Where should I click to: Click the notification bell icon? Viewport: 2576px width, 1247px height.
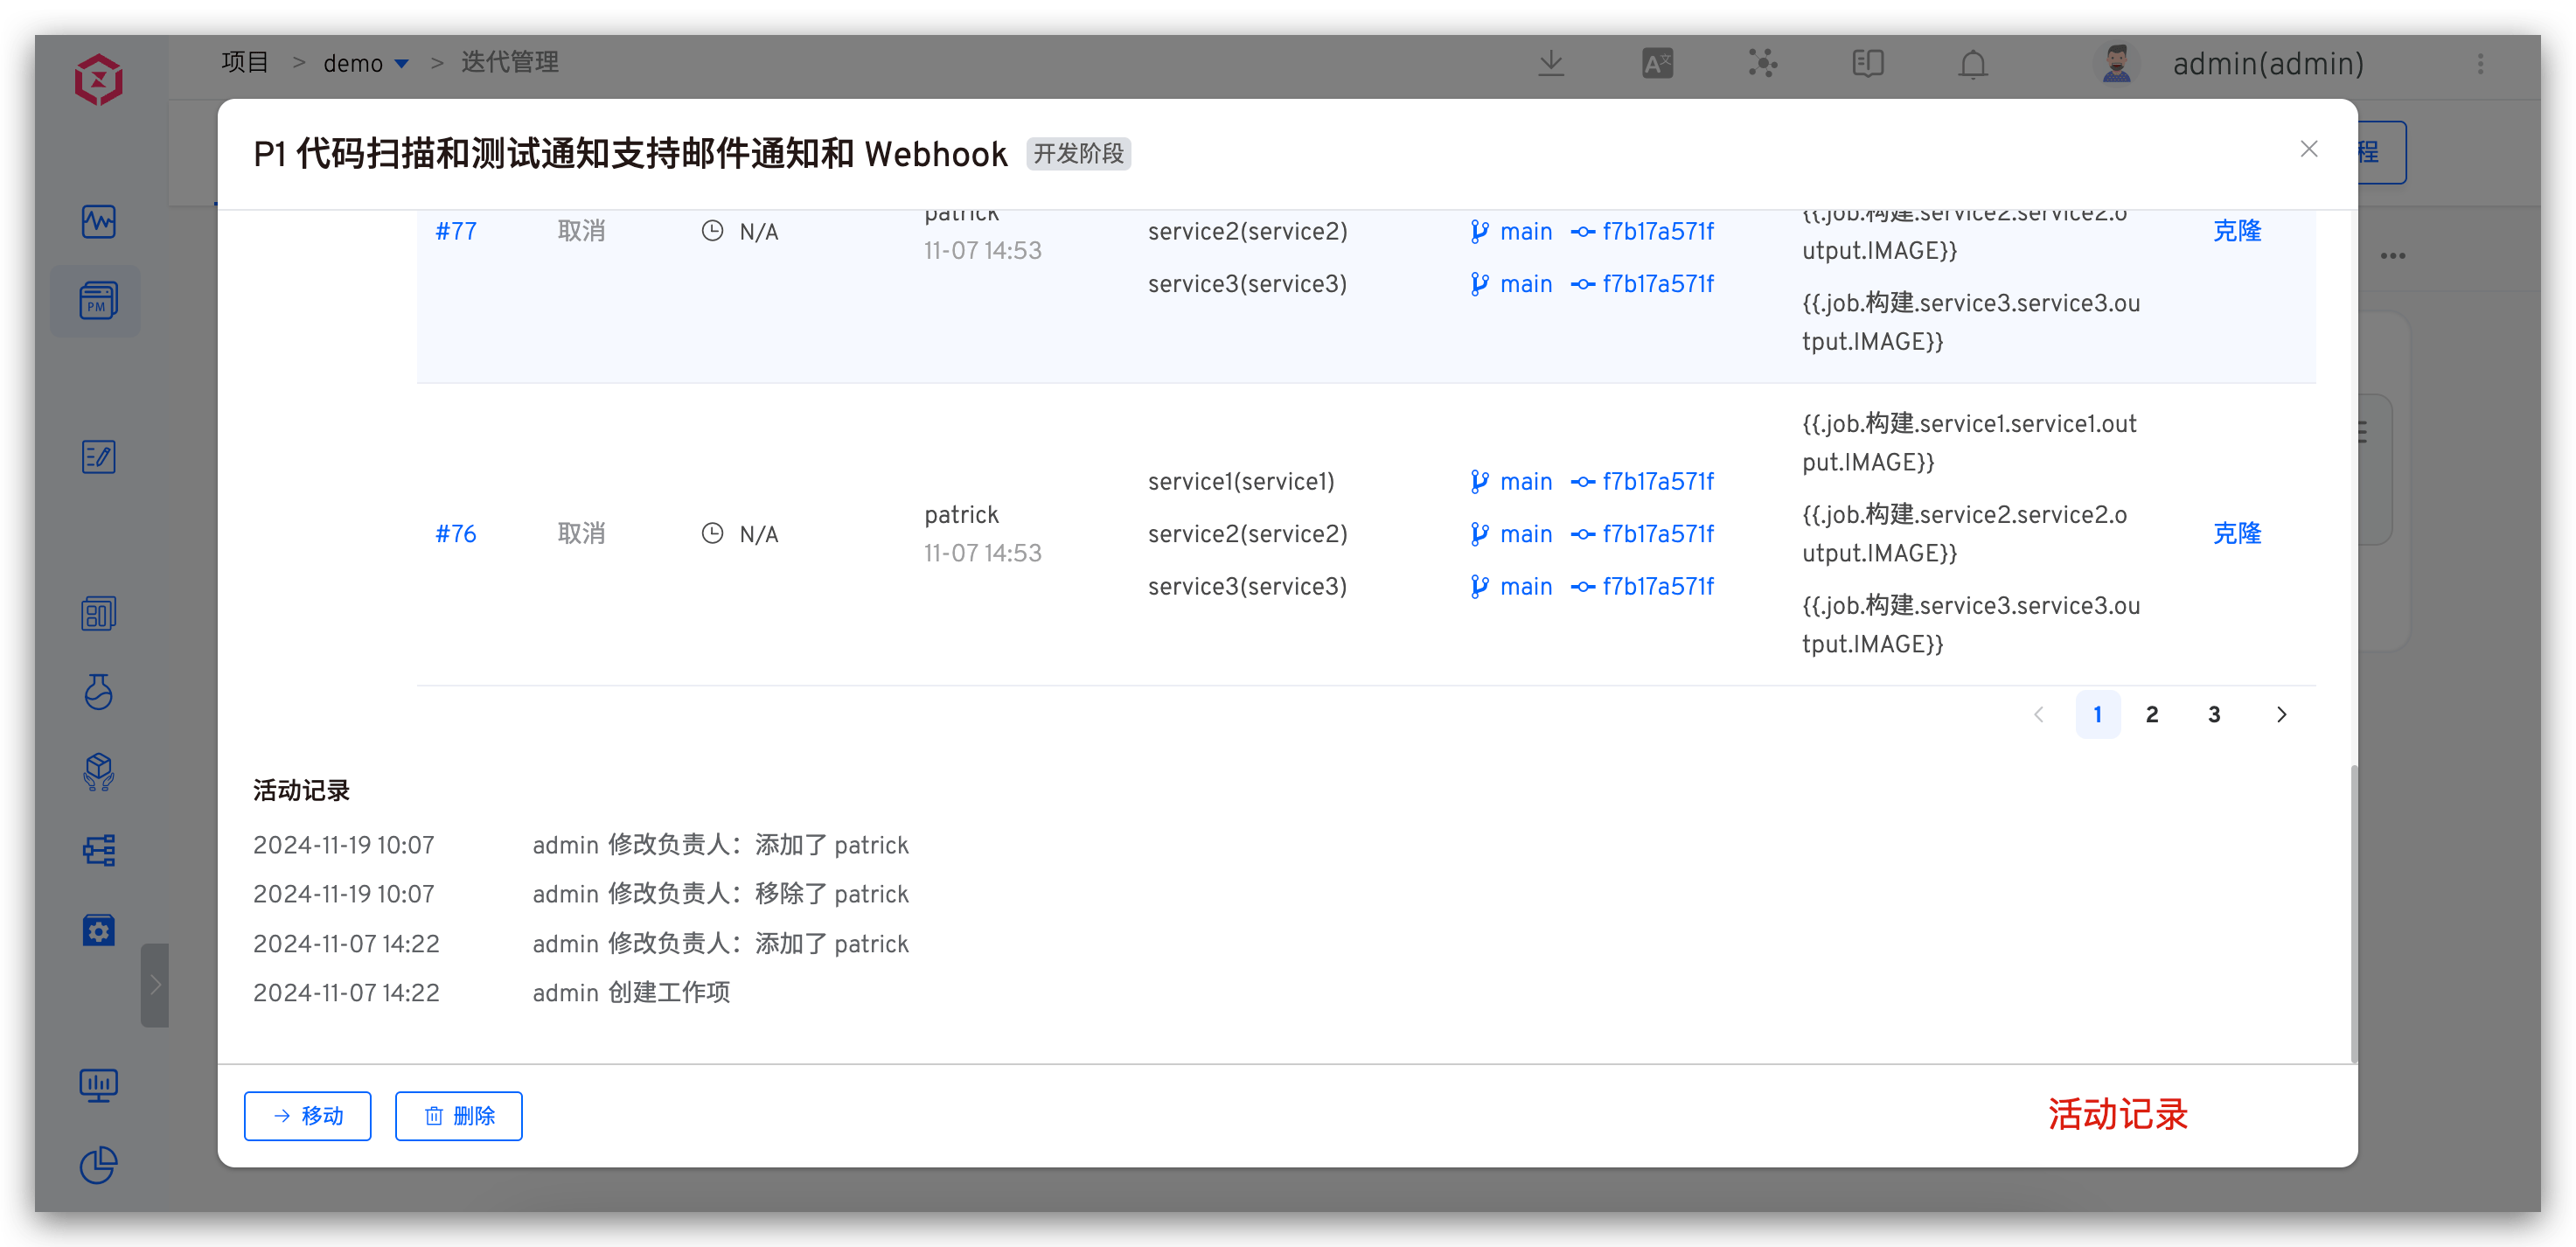(1972, 64)
